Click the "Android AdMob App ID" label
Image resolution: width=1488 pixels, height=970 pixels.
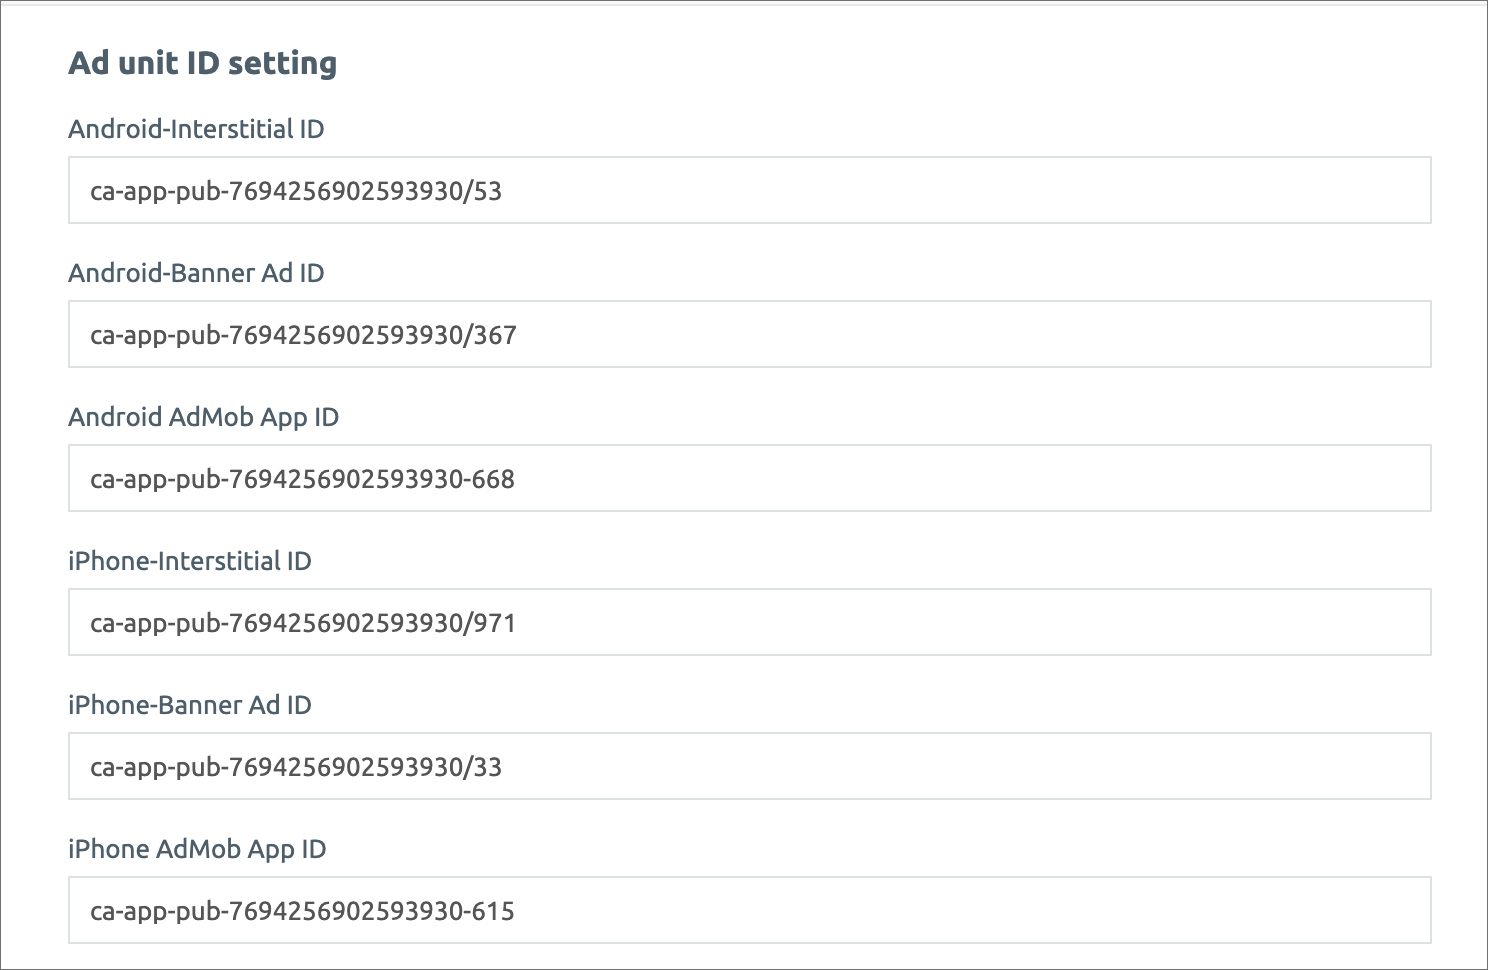[x=203, y=417]
